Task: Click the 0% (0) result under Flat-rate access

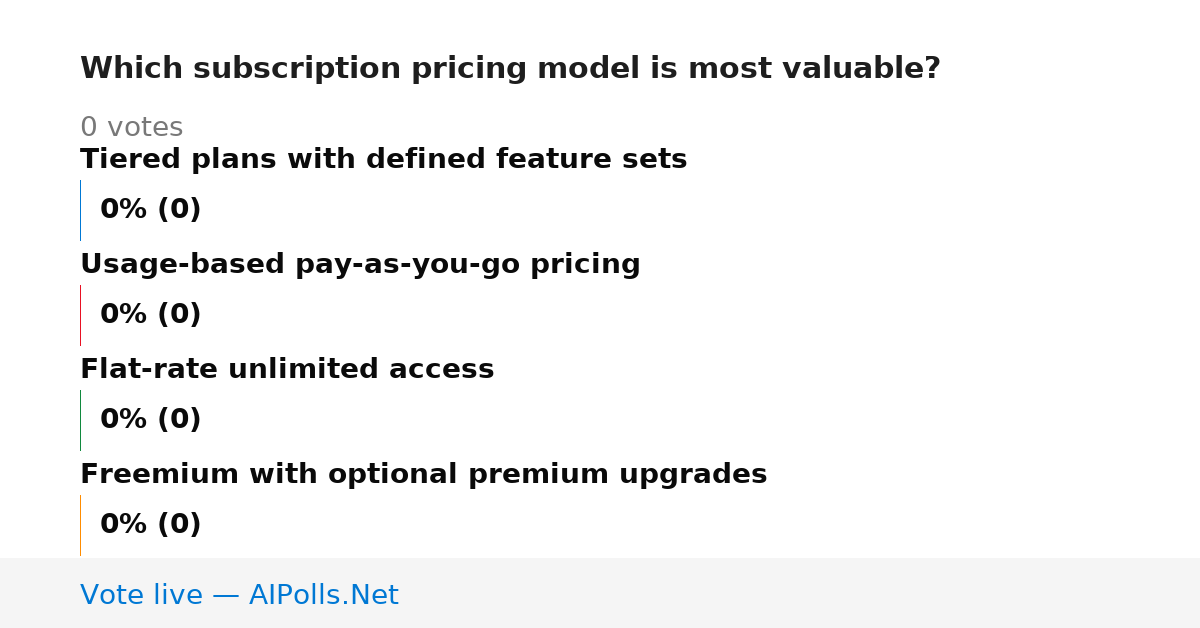Action: pos(150,420)
